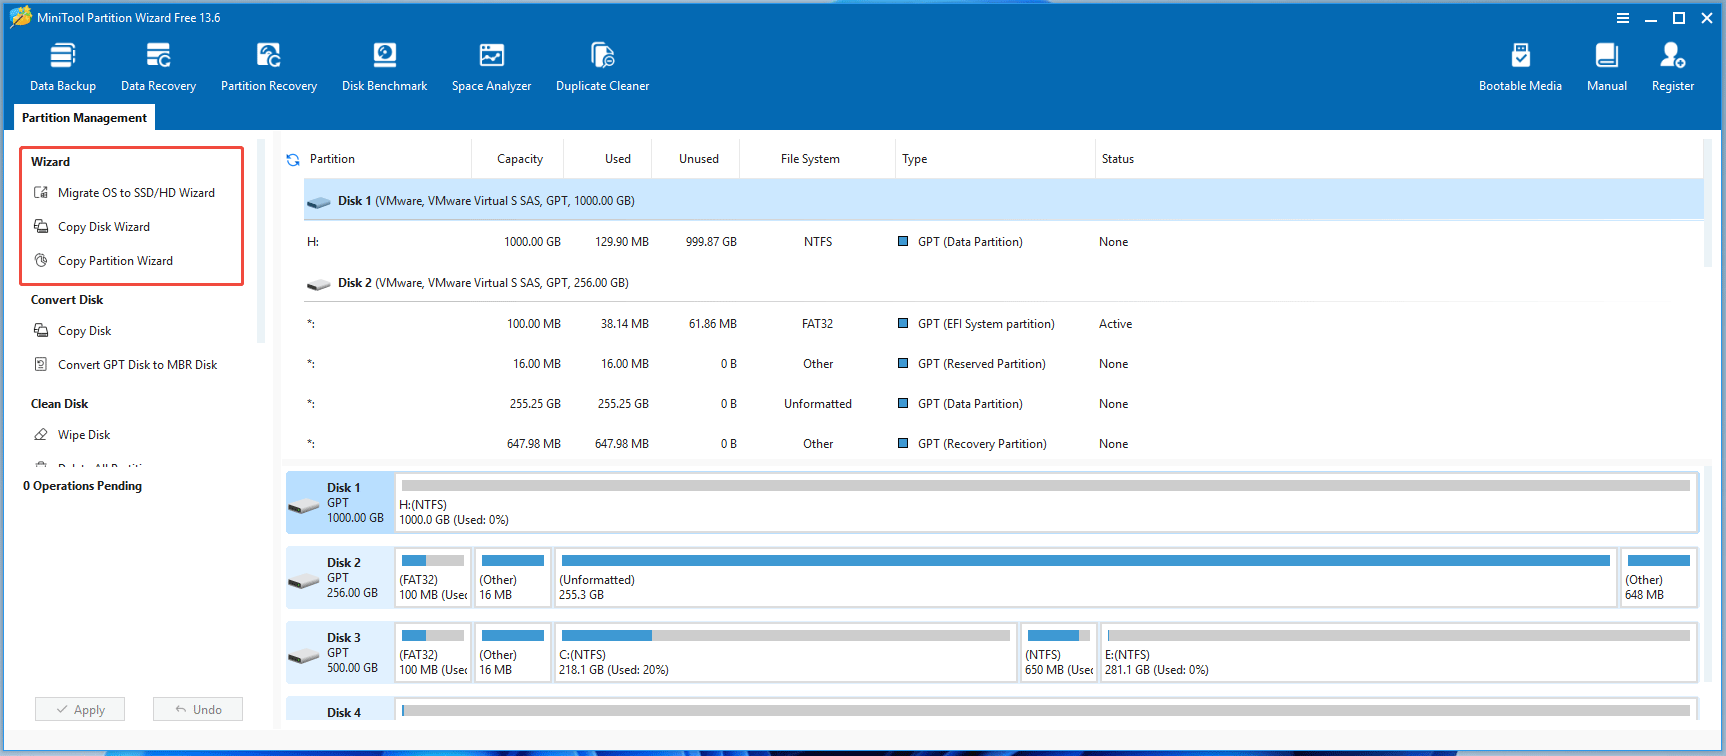Select E:(NTFS) 281.1 GB block
The width and height of the screenshot is (1726, 756).
click(1399, 652)
